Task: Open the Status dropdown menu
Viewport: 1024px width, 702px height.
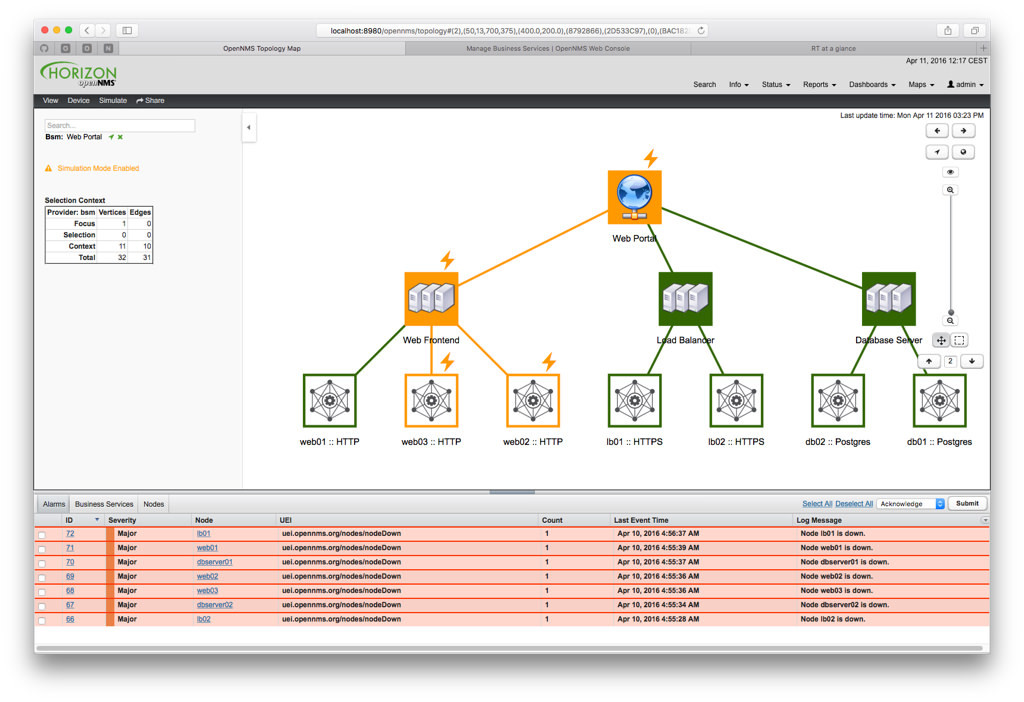Action: [x=776, y=85]
